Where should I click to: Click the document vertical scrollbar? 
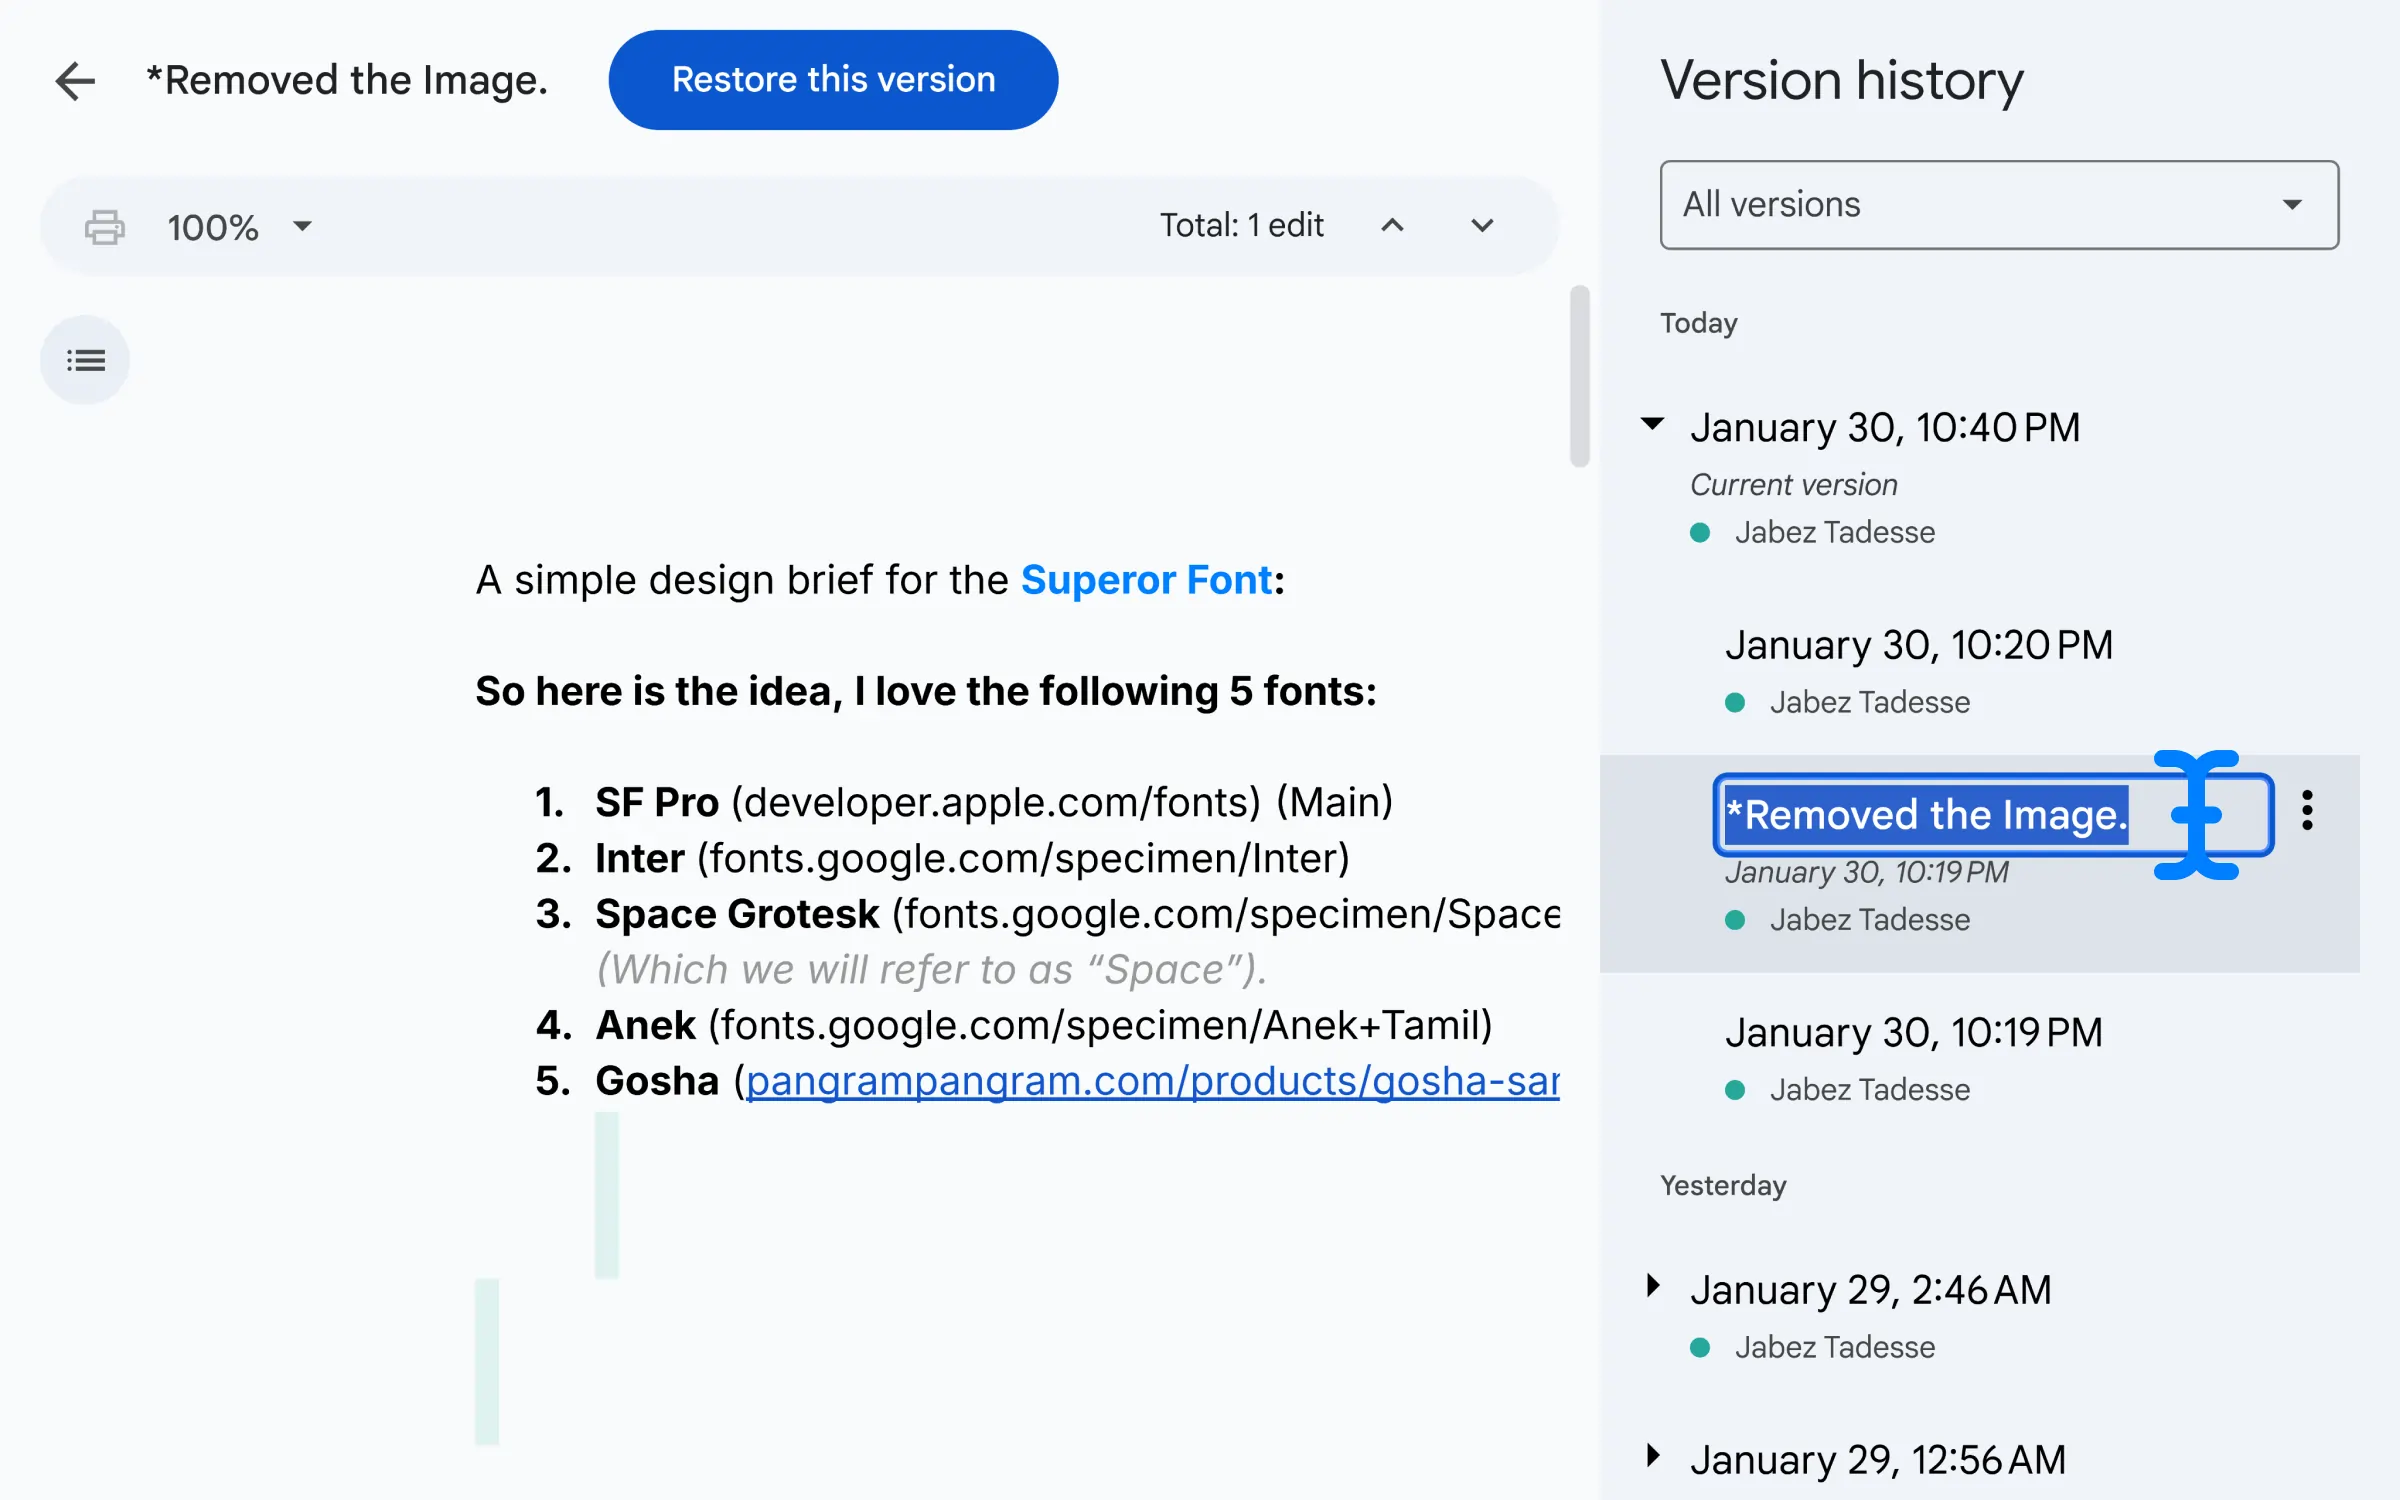point(1580,376)
